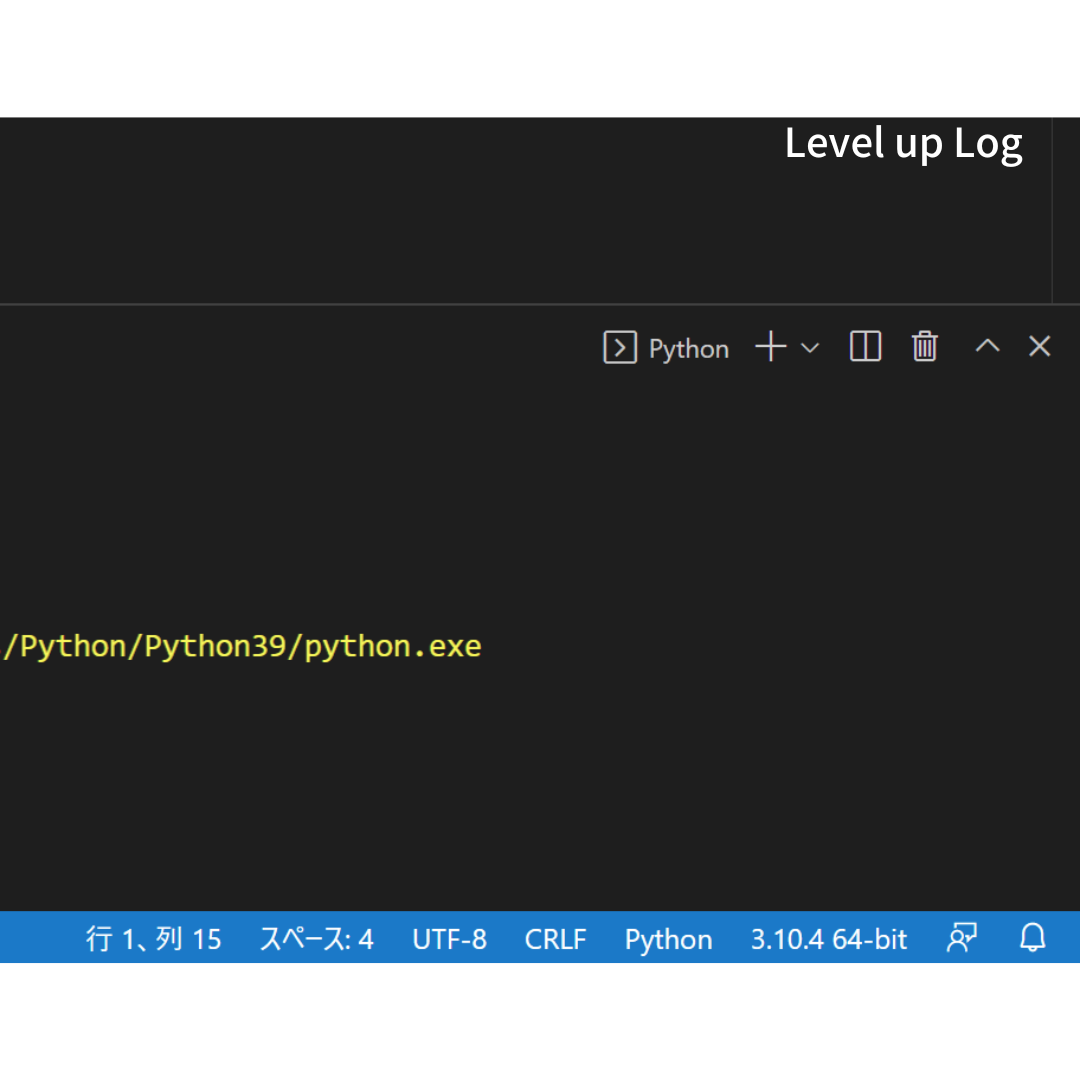Click the python.exe path in the terminal
This screenshot has height=1080, width=1080.
[x=240, y=646]
